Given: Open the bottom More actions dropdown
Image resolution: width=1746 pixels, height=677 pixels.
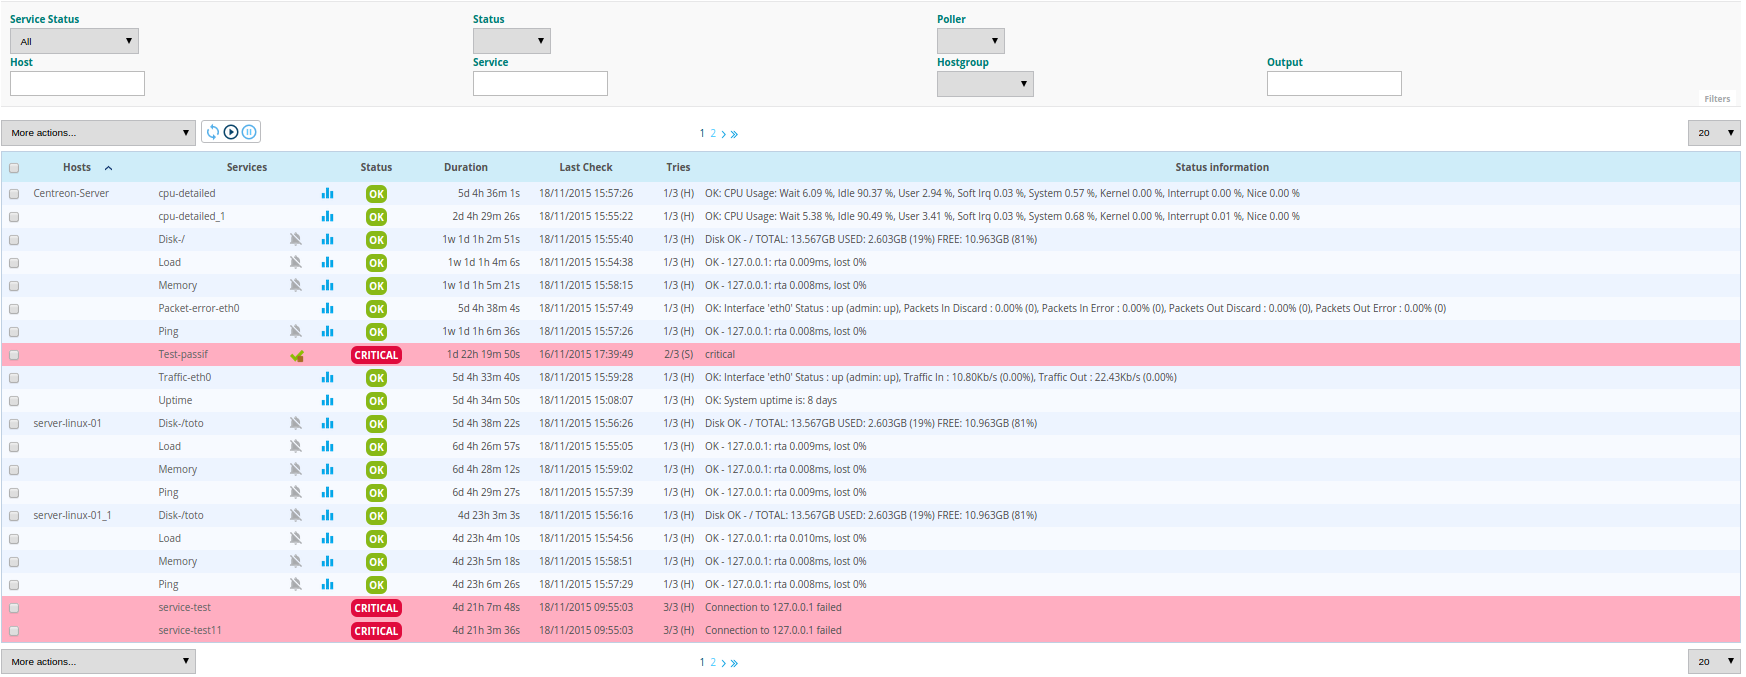Looking at the screenshot, I should pos(98,662).
